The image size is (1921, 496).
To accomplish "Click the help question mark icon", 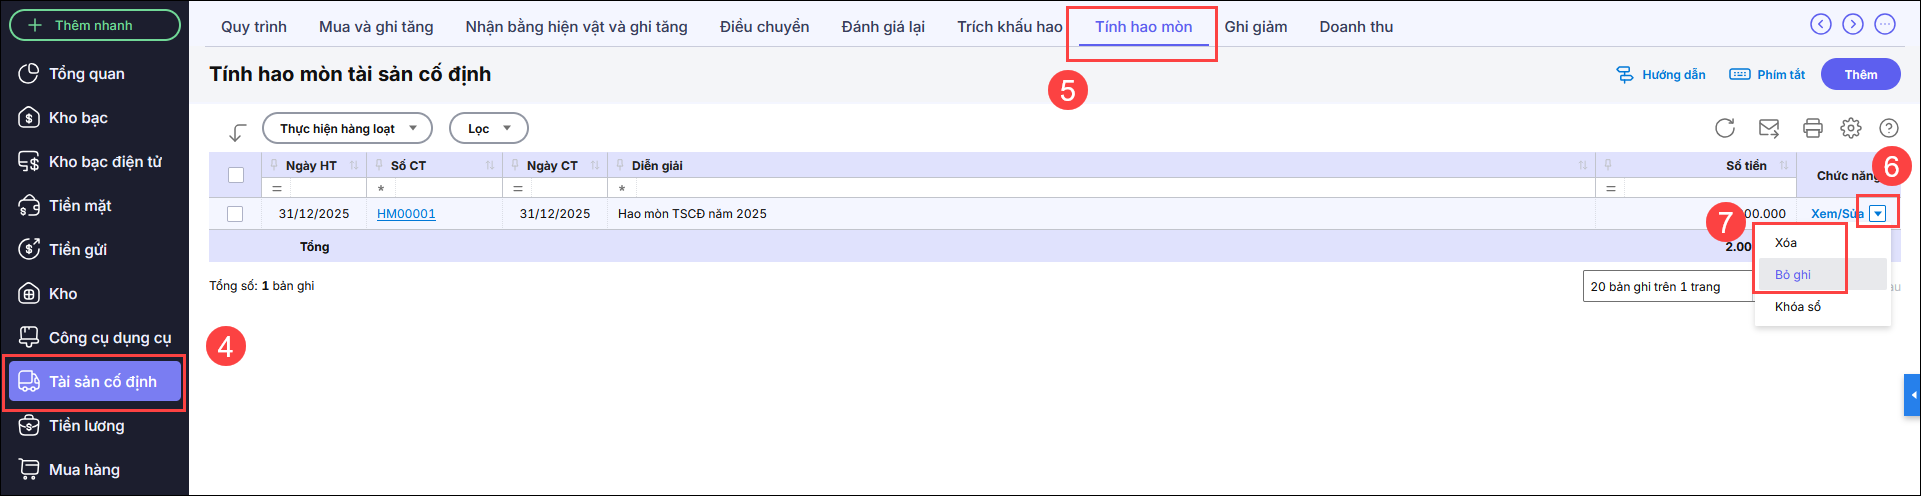I will (1889, 128).
